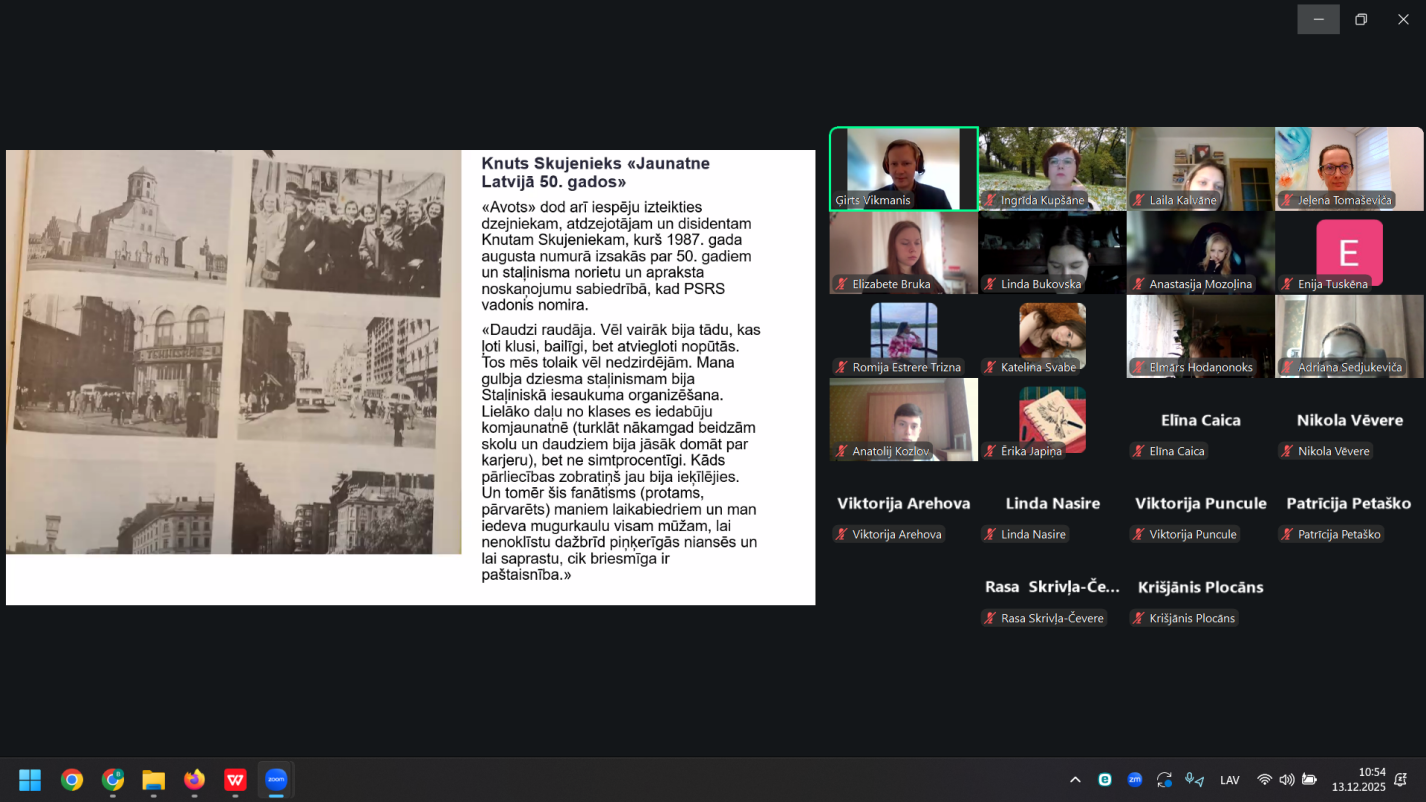Click the shared Knuts Skujenieks slide

click(x=410, y=377)
